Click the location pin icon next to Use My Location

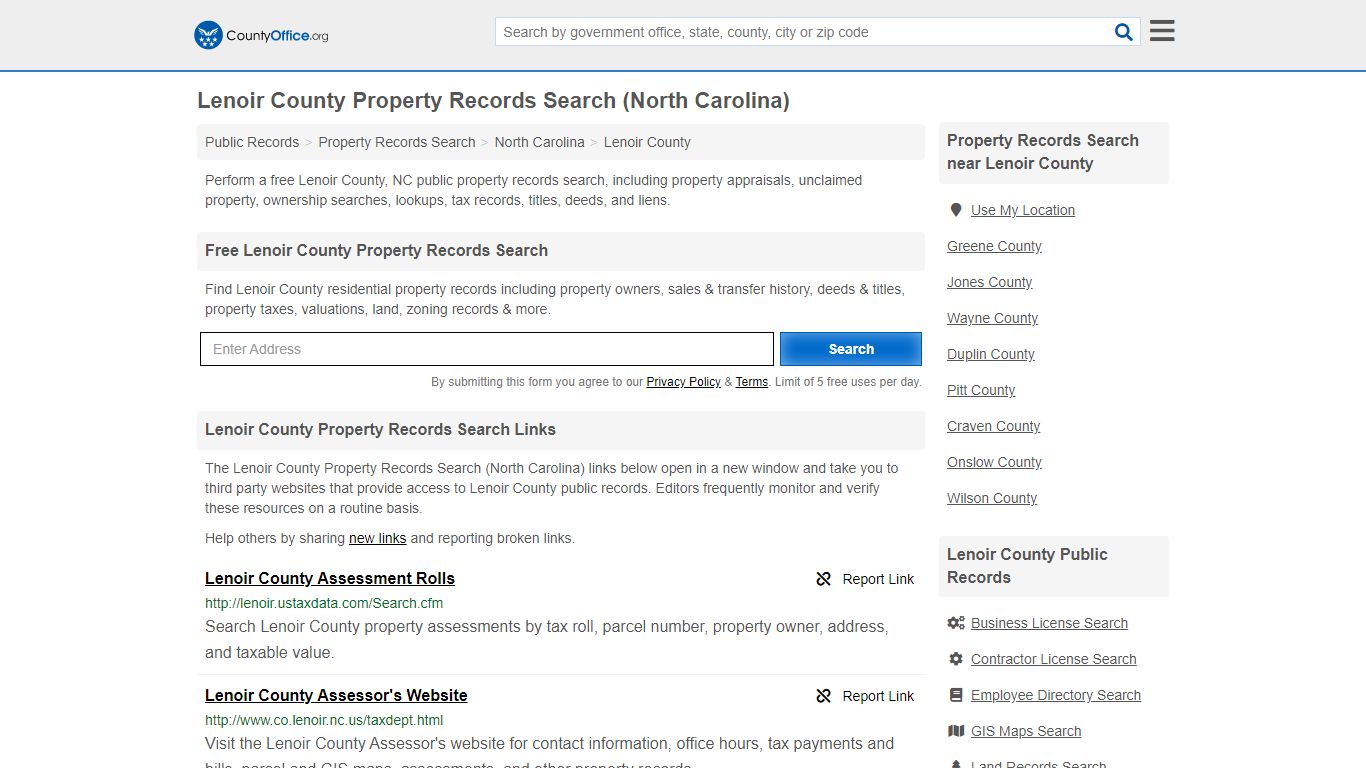click(x=956, y=210)
